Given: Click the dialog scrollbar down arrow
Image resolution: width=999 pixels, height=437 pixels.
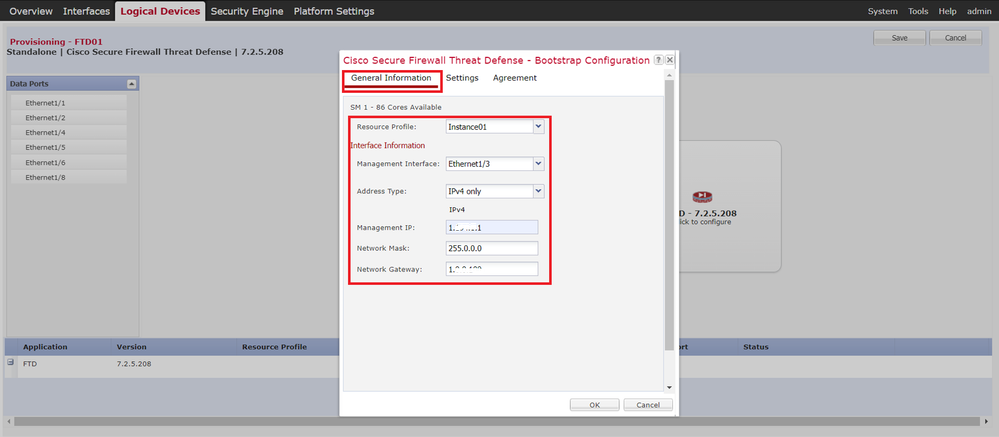Looking at the screenshot, I should [669, 387].
